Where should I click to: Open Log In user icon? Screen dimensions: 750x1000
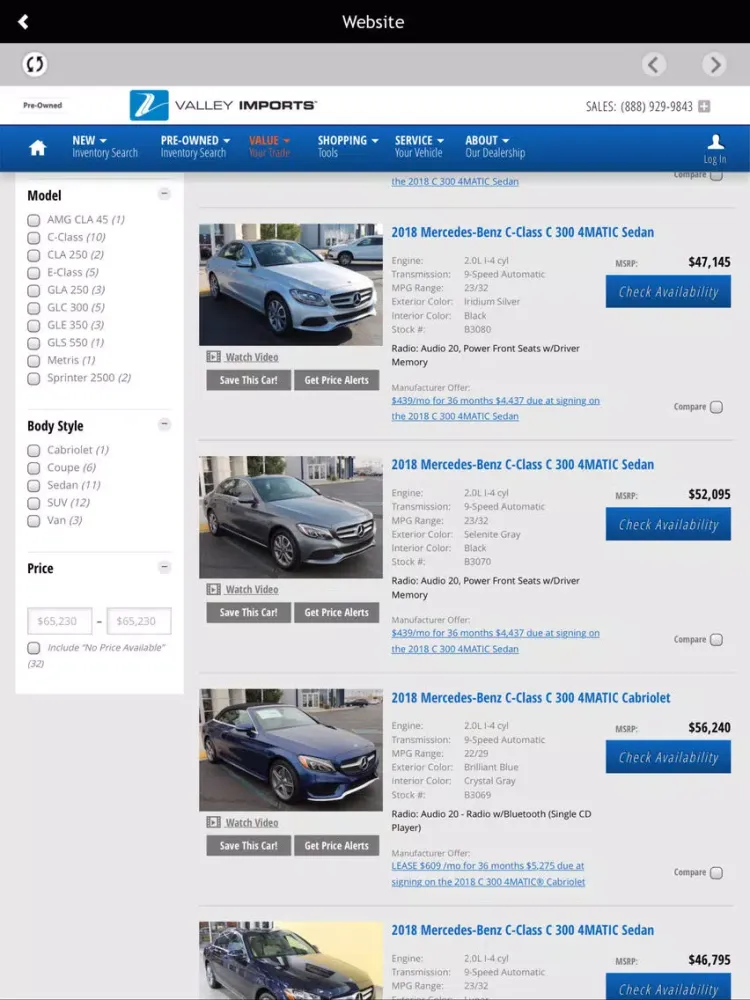pyautogui.click(x=715, y=149)
